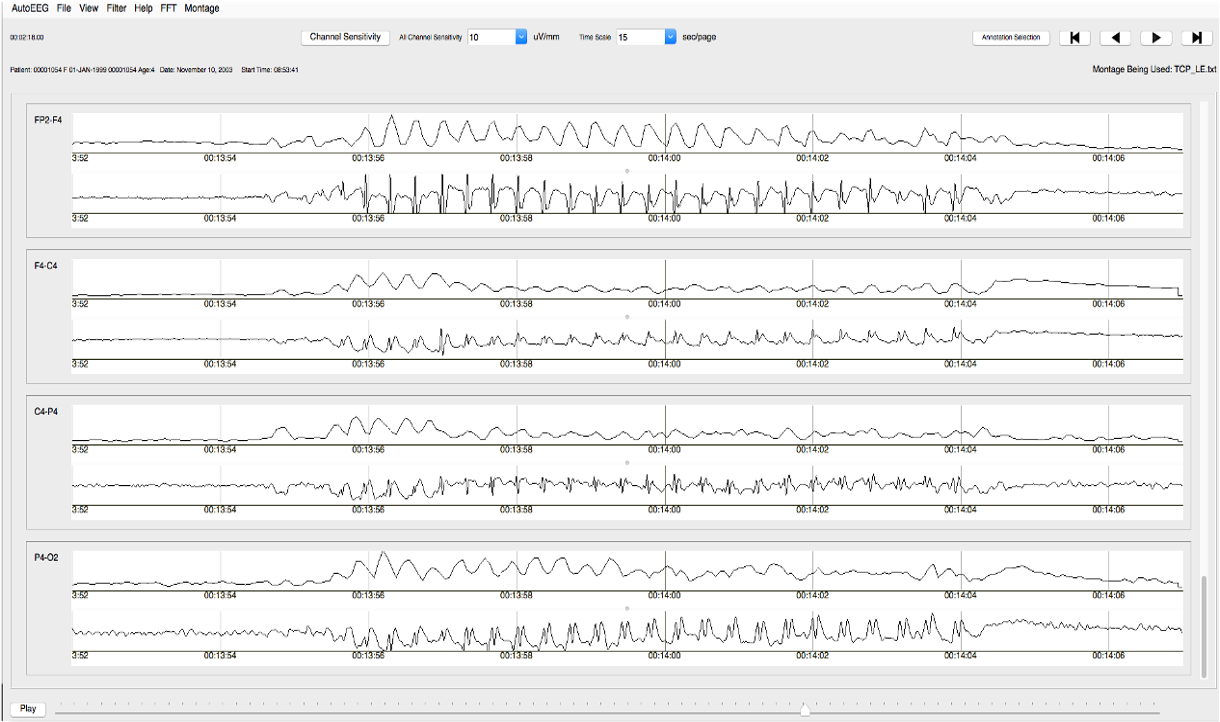Open the Montage menu
This screenshot has width=1220, height=722.
point(202,8)
